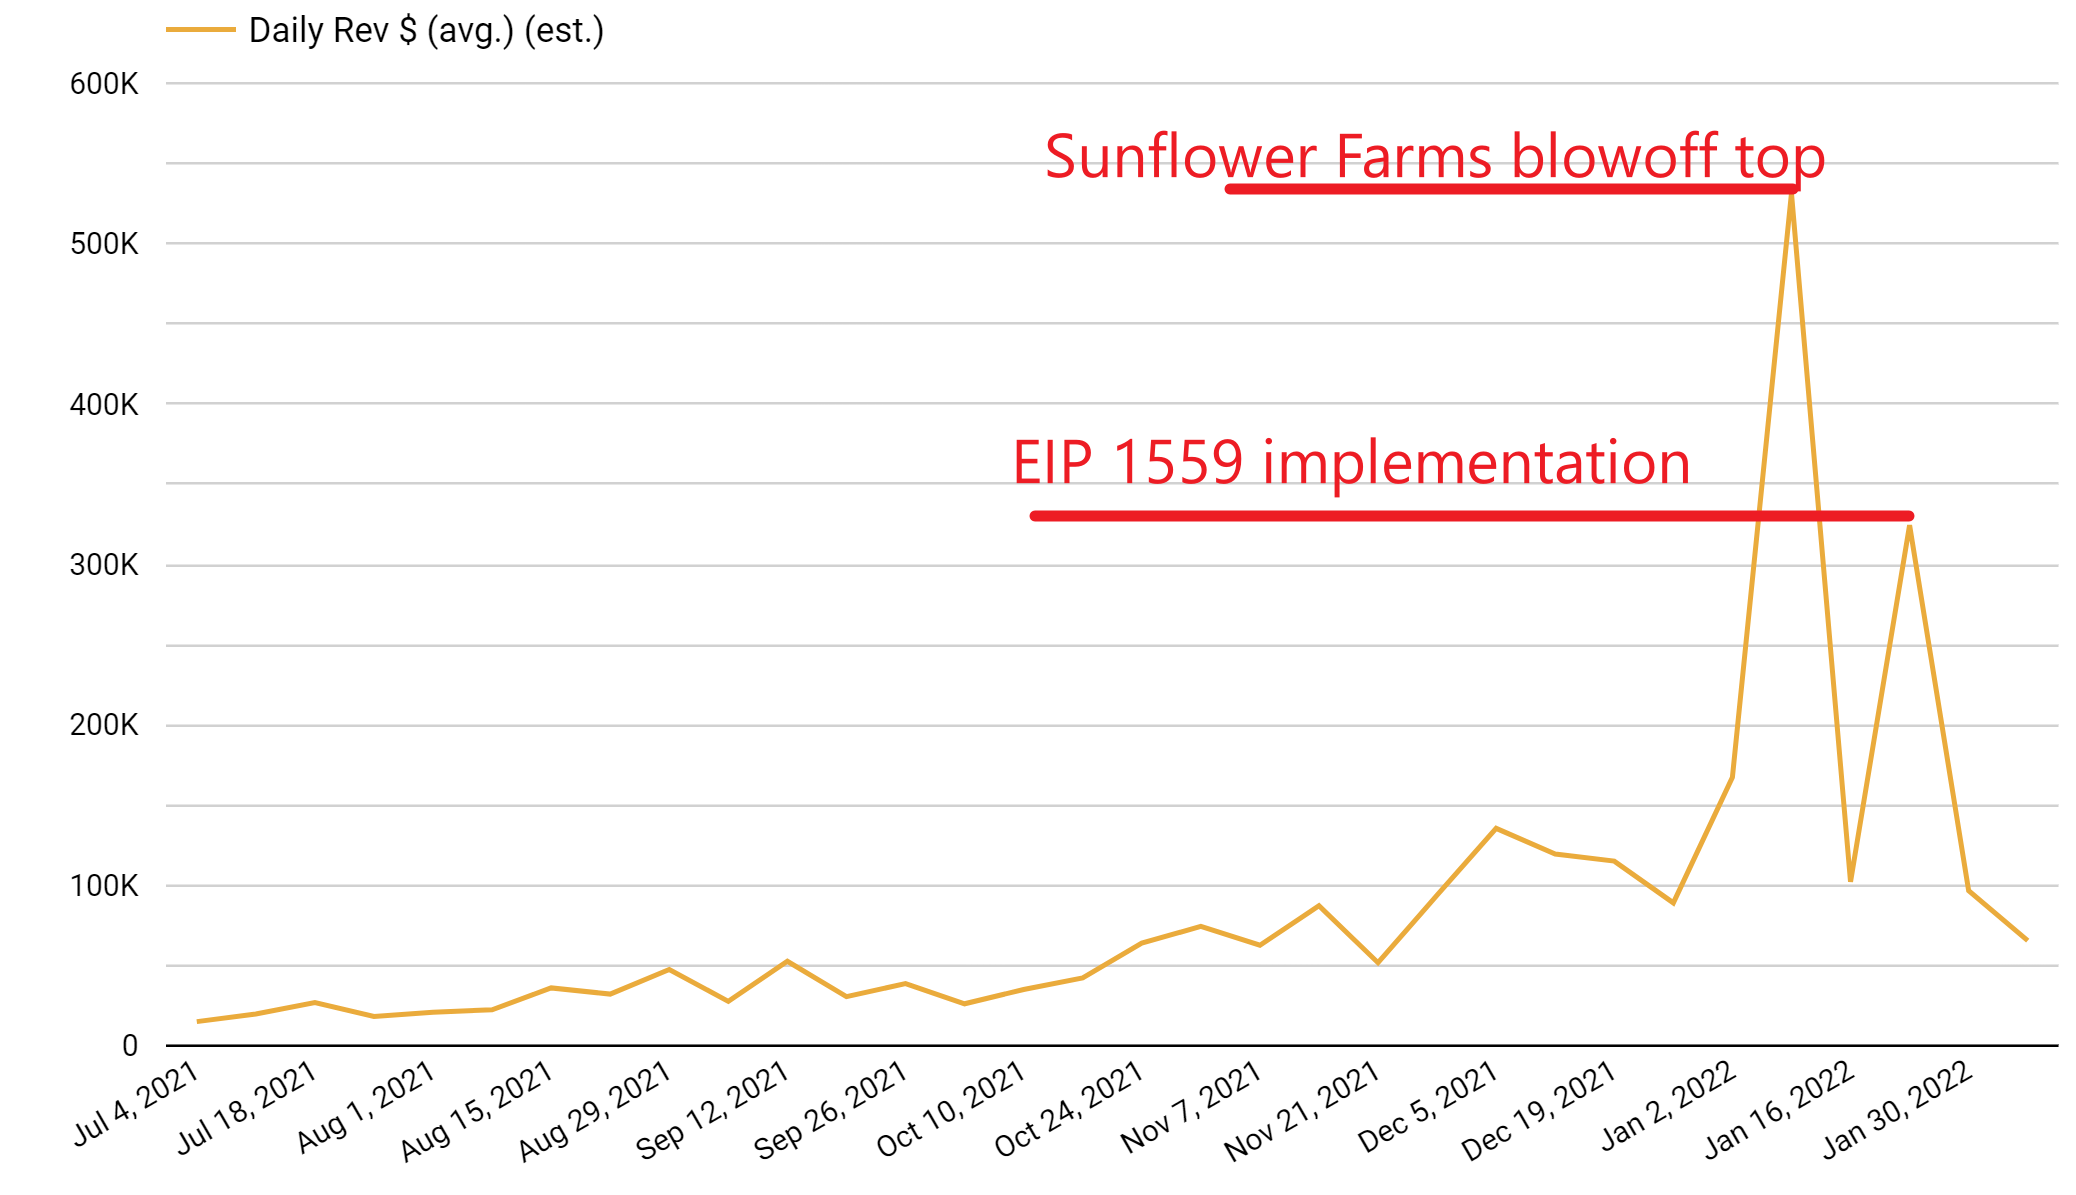
Task: Click the Jan 16, 2022 axis label
Action: pos(1780,1108)
